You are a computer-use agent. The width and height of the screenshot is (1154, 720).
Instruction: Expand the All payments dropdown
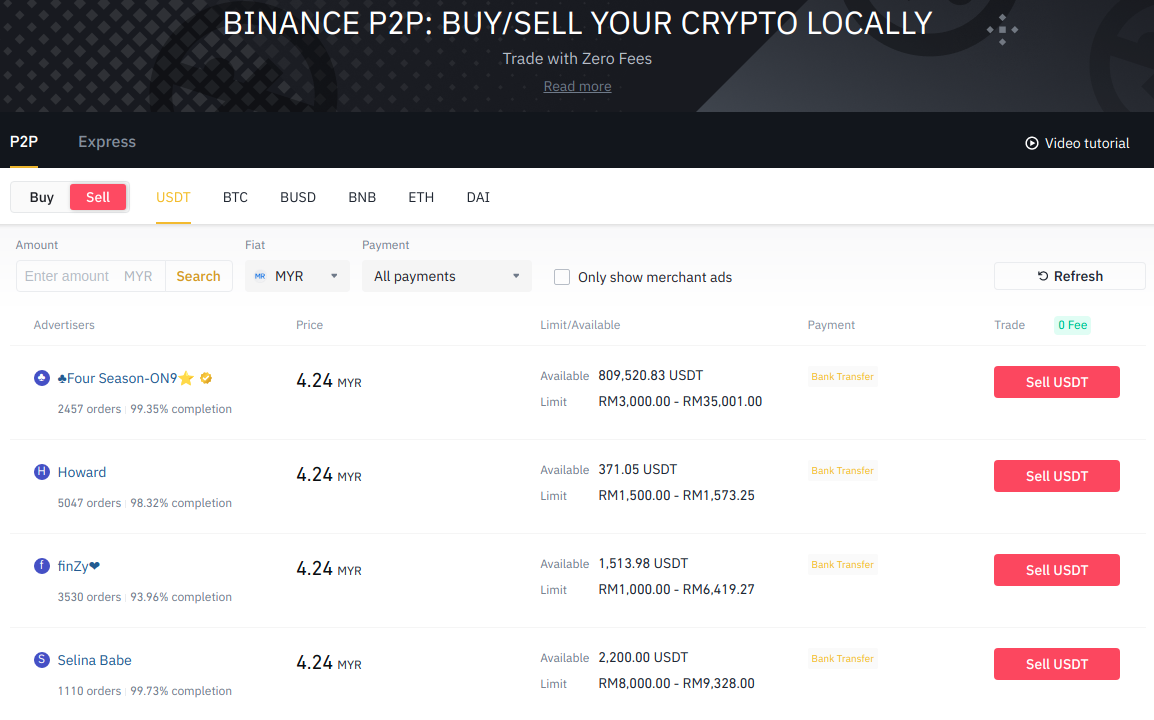(x=447, y=276)
